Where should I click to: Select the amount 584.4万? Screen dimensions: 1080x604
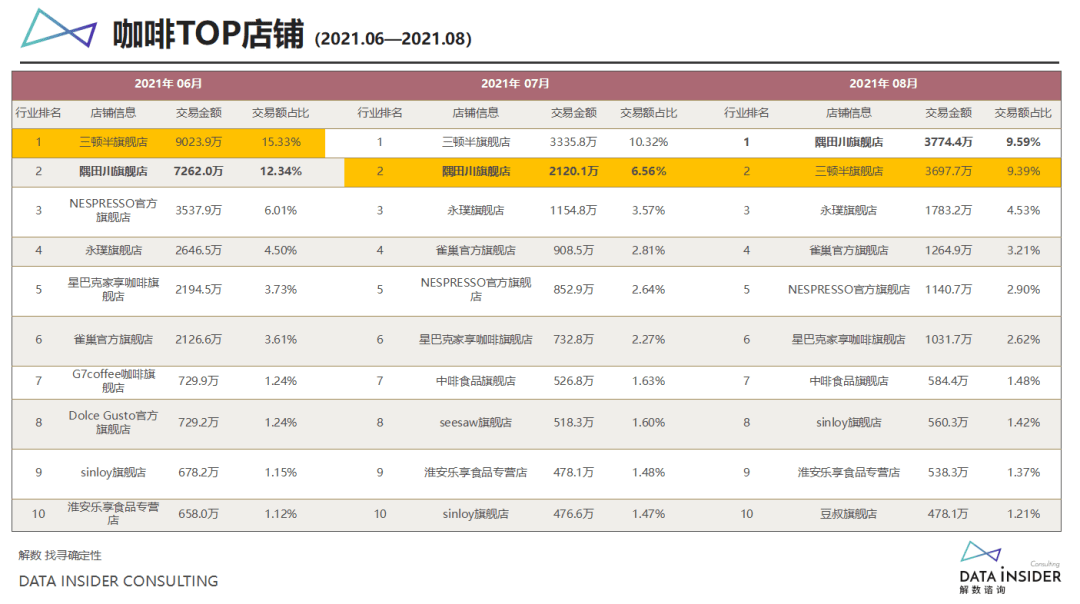[948, 381]
